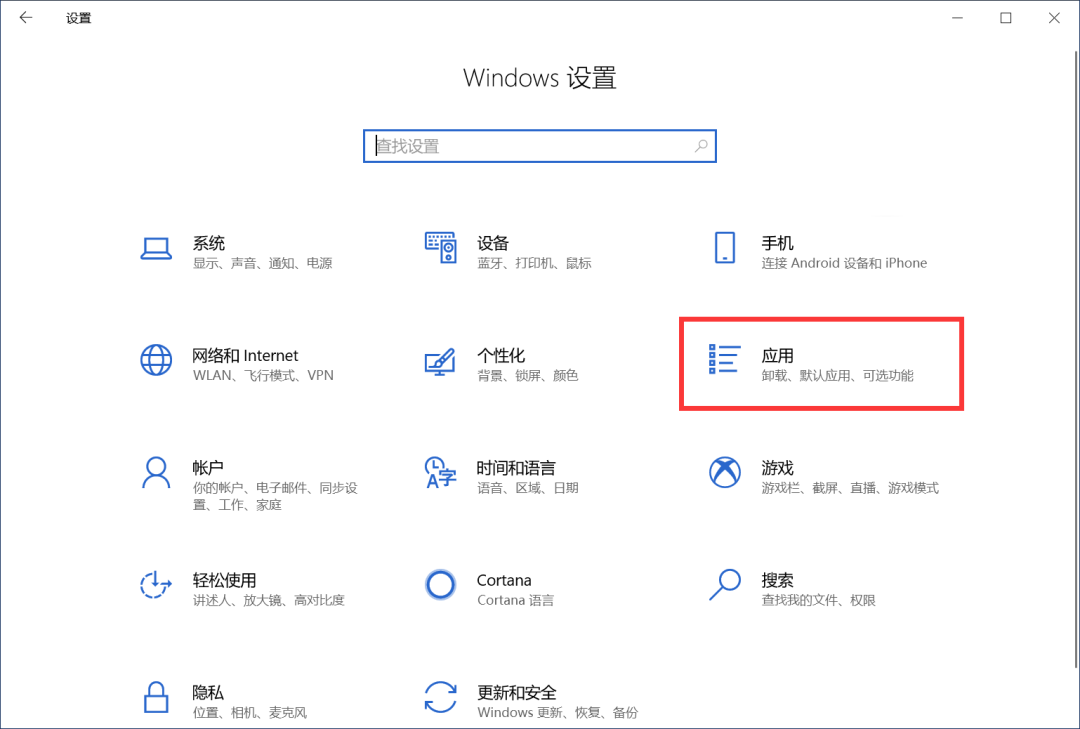Click the Ease of Access icon
Viewport: 1080px width, 729px height.
(156, 585)
